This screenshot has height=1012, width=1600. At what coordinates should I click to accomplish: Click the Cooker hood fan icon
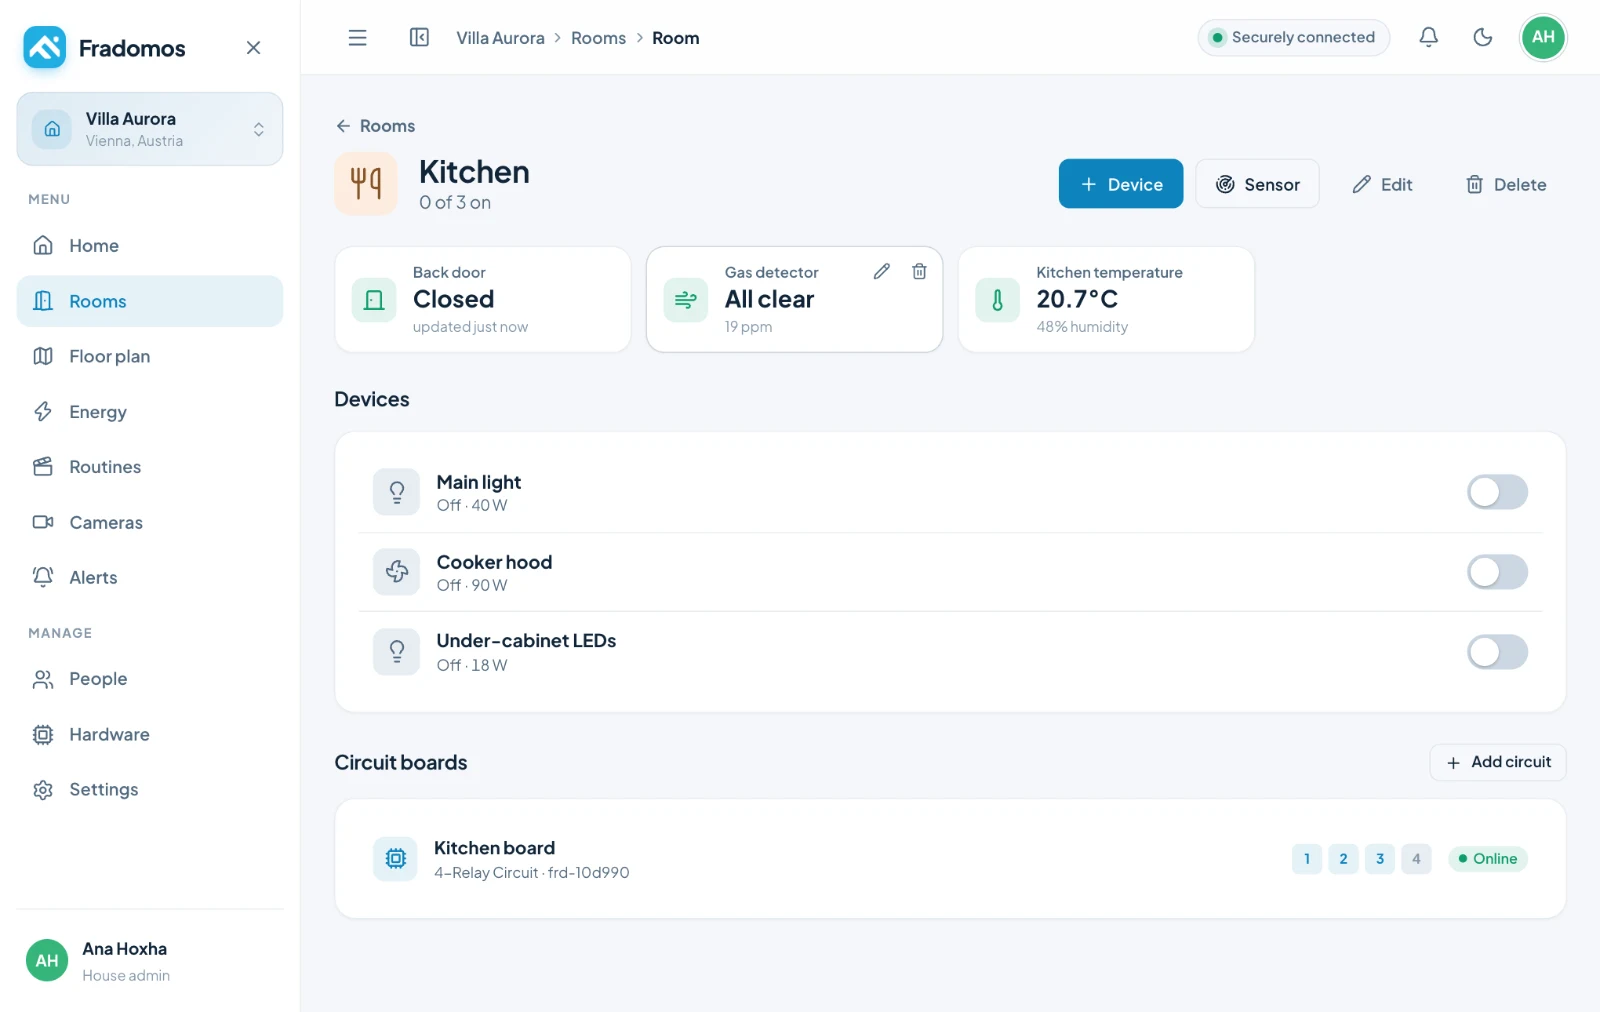[396, 572]
